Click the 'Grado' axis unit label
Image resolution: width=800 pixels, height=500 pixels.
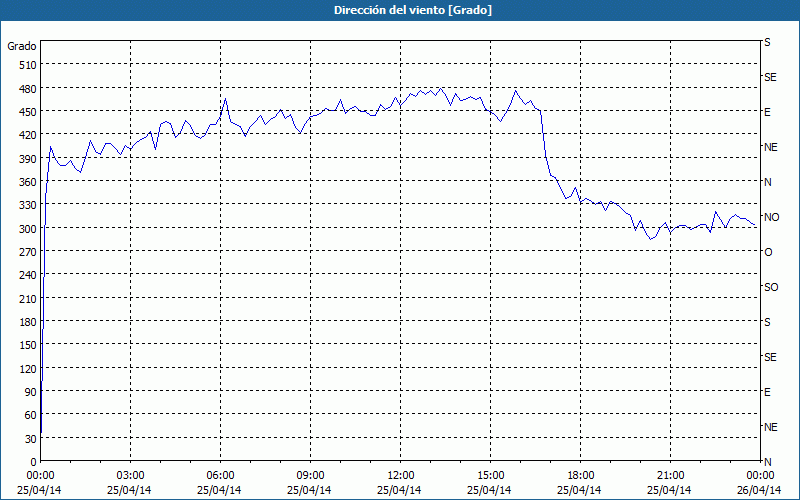pyautogui.click(x=22, y=46)
